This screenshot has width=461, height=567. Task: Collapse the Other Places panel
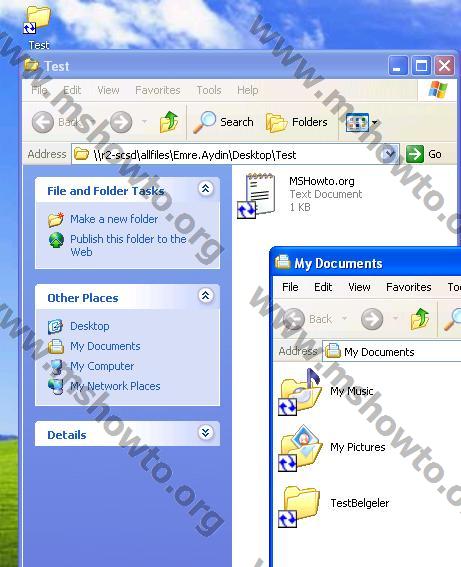tap(206, 295)
